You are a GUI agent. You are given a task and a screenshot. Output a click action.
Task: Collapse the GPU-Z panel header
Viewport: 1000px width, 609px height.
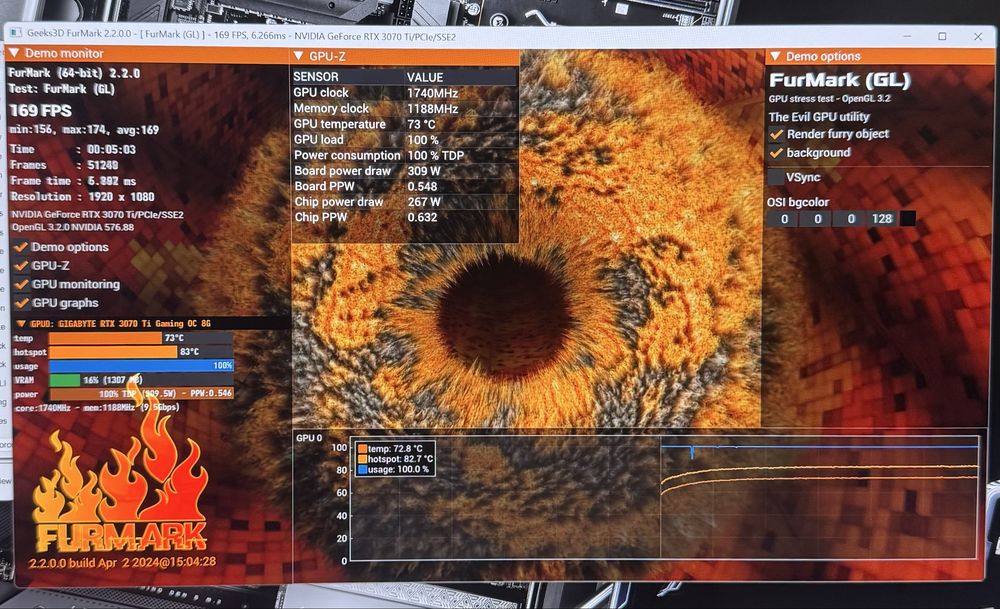tap(298, 56)
